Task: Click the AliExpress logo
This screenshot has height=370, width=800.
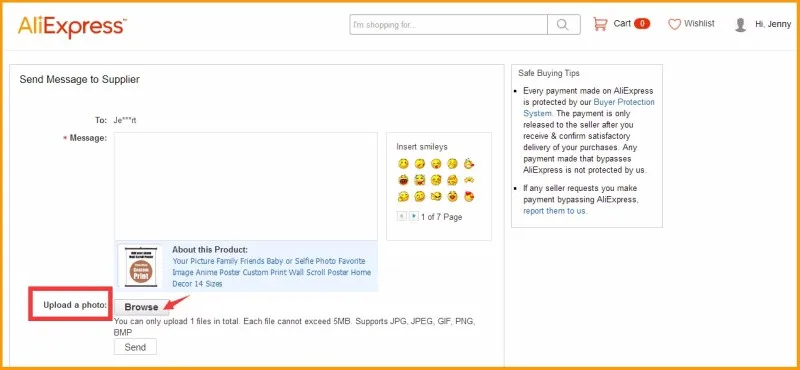Action: [x=72, y=26]
